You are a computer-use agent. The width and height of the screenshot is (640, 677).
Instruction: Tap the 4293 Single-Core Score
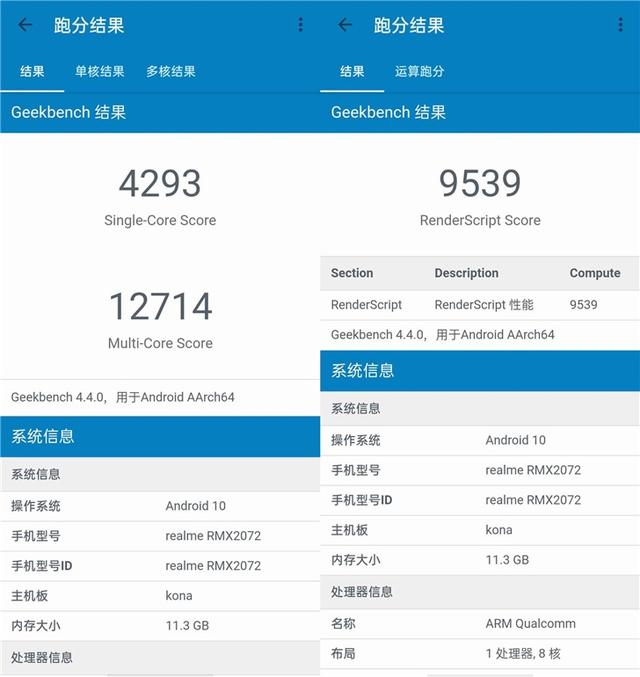(x=160, y=184)
